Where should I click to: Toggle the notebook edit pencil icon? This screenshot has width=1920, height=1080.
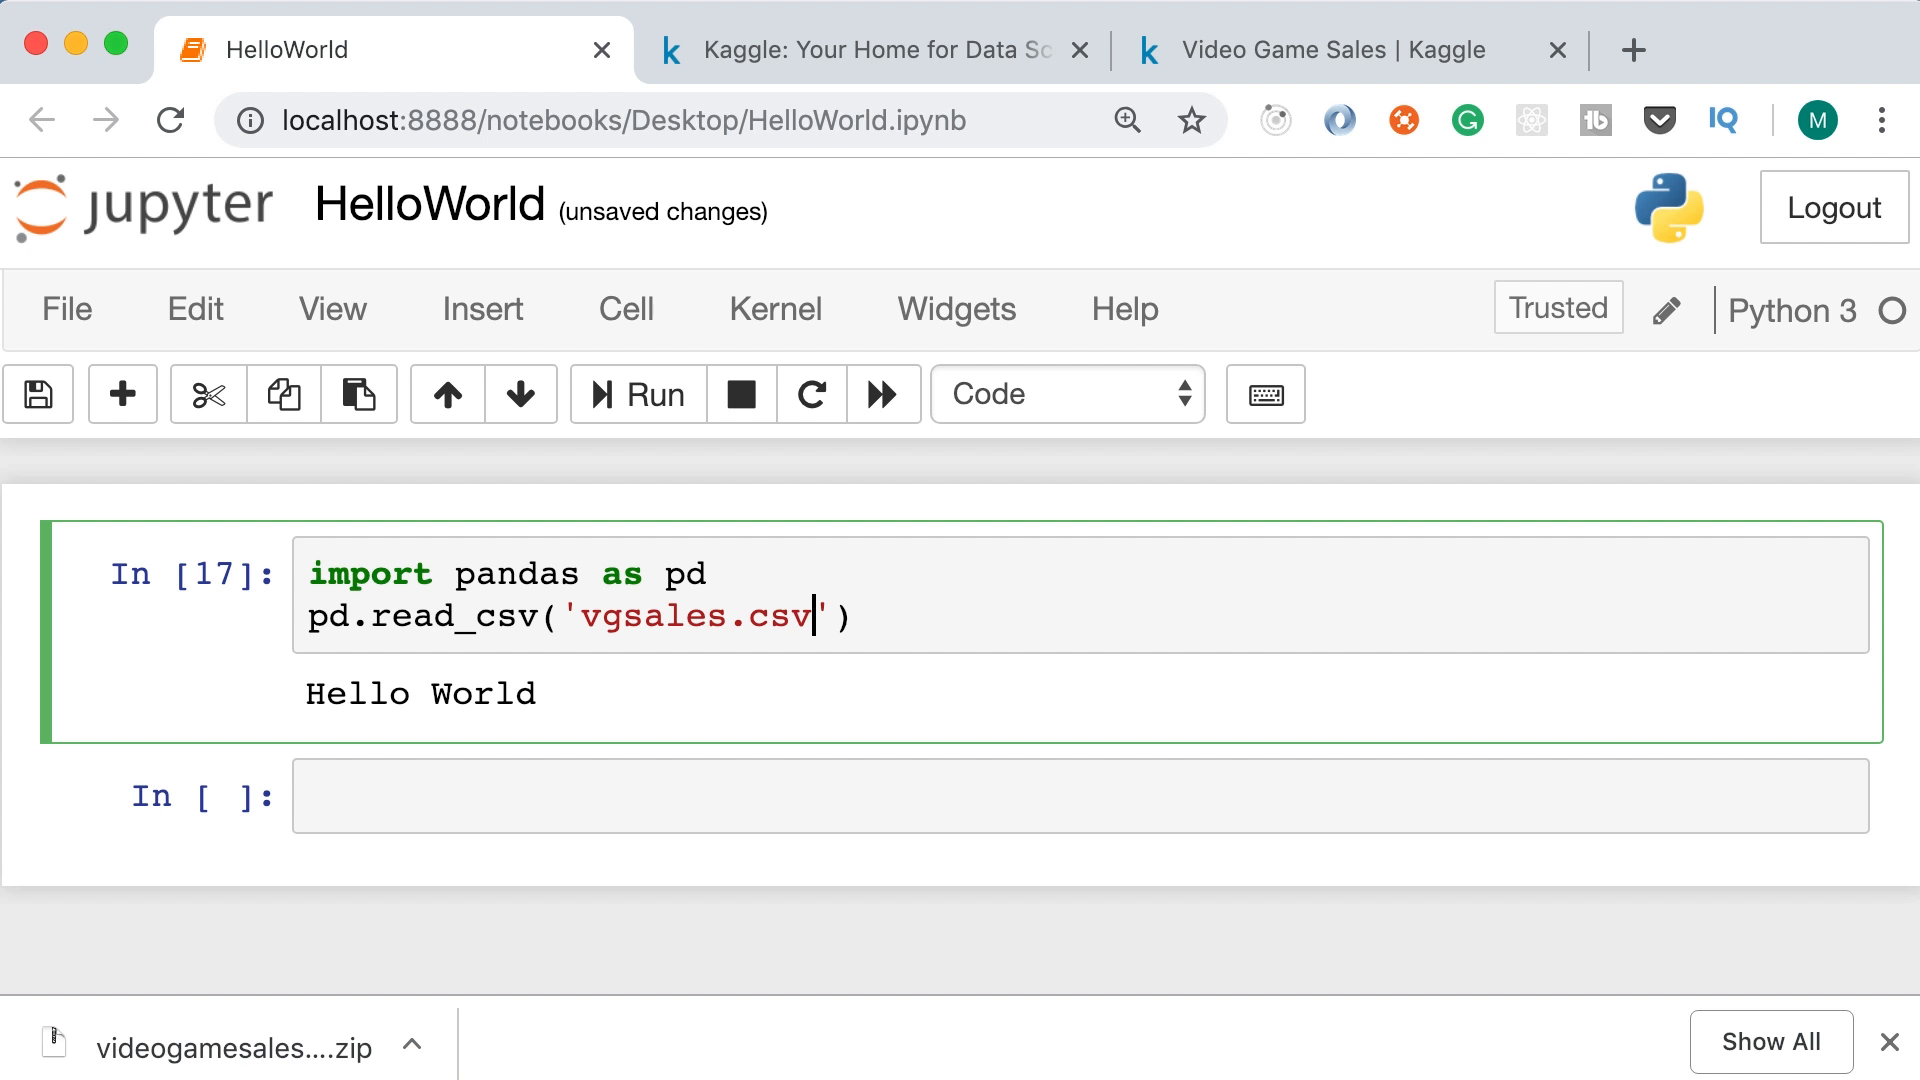1666,309
